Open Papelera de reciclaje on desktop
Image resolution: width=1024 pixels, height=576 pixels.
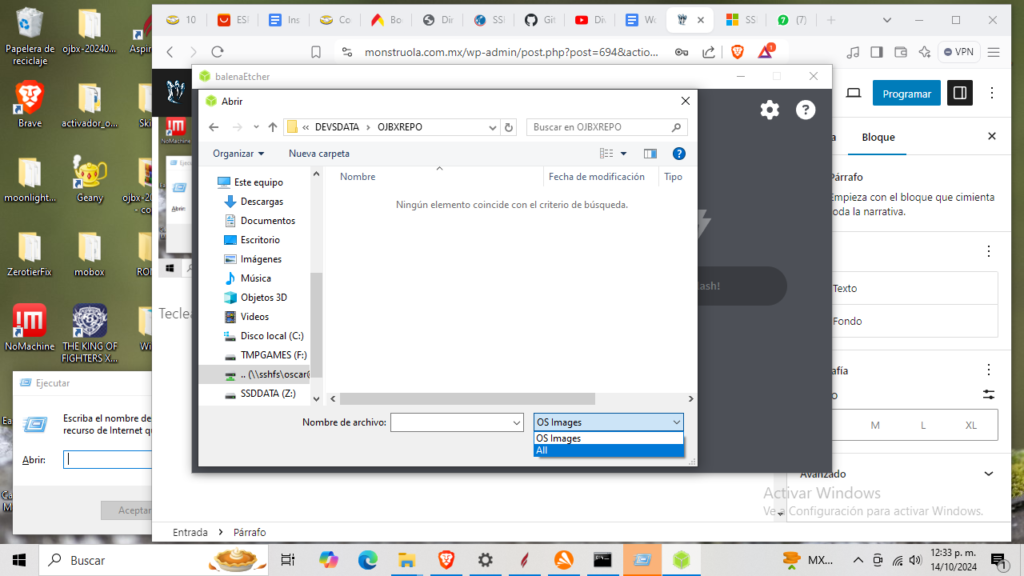(x=29, y=37)
